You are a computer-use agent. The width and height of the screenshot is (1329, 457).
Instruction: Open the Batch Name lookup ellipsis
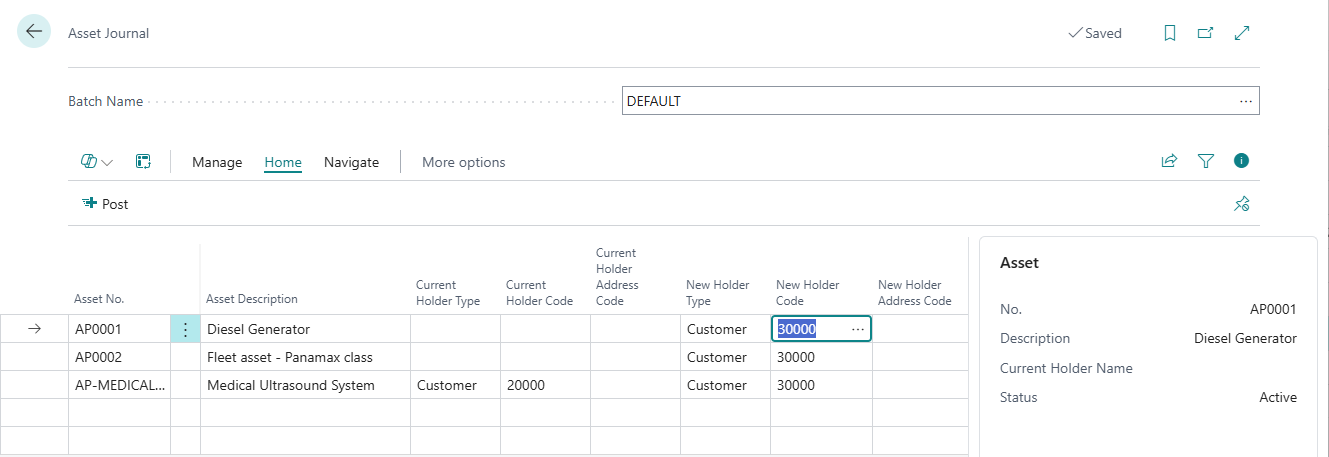click(x=1246, y=101)
